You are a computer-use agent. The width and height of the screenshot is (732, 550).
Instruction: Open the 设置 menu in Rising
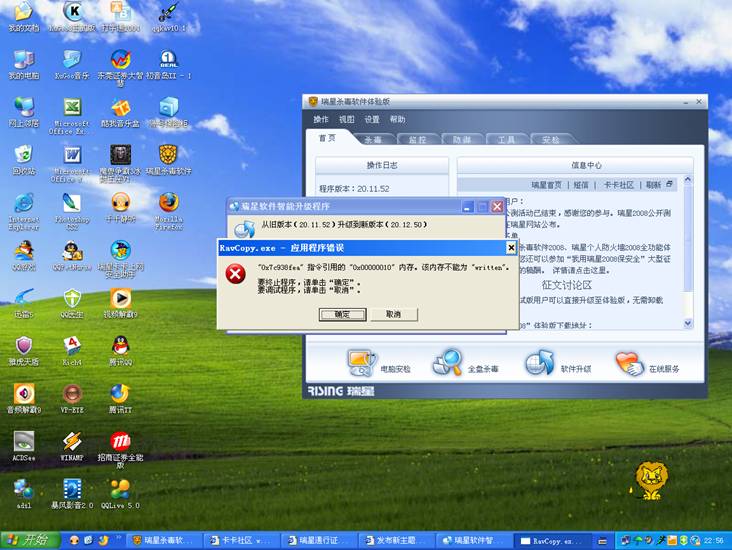(372, 120)
